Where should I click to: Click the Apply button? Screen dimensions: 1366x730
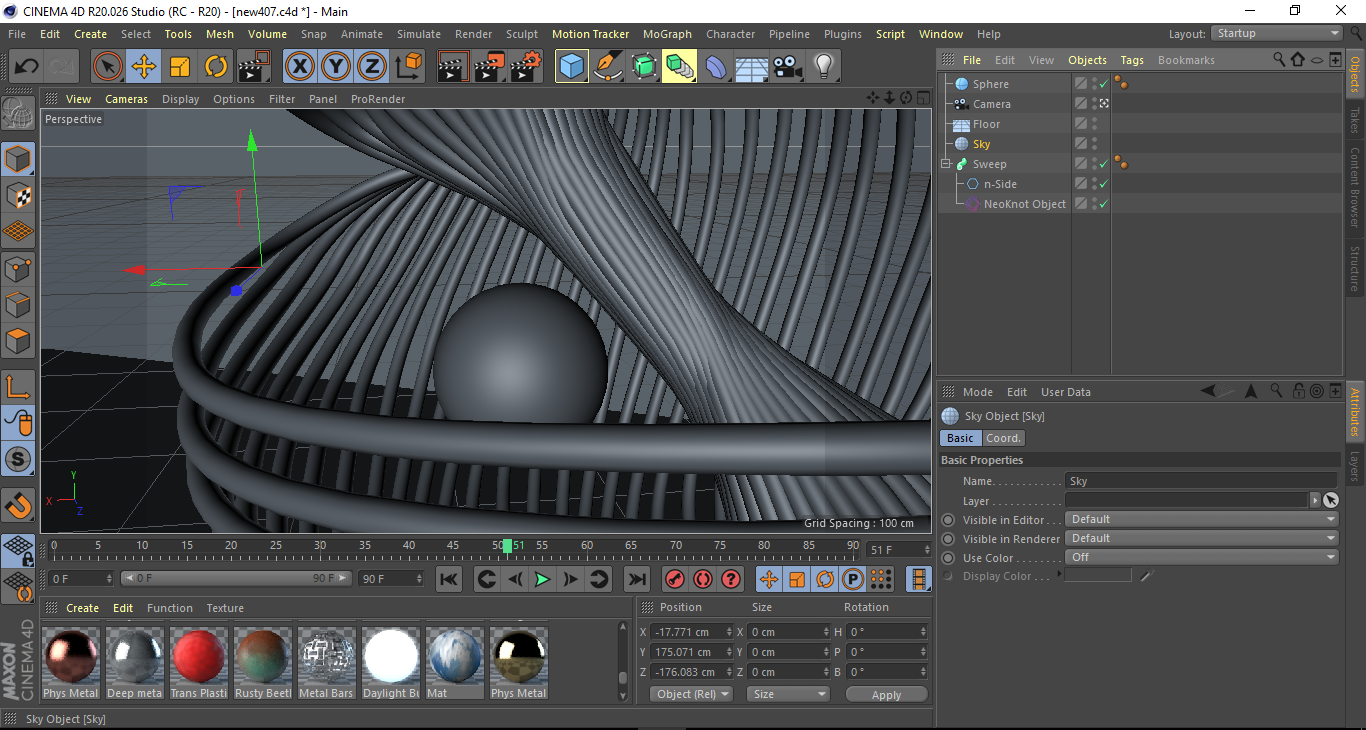click(x=886, y=695)
